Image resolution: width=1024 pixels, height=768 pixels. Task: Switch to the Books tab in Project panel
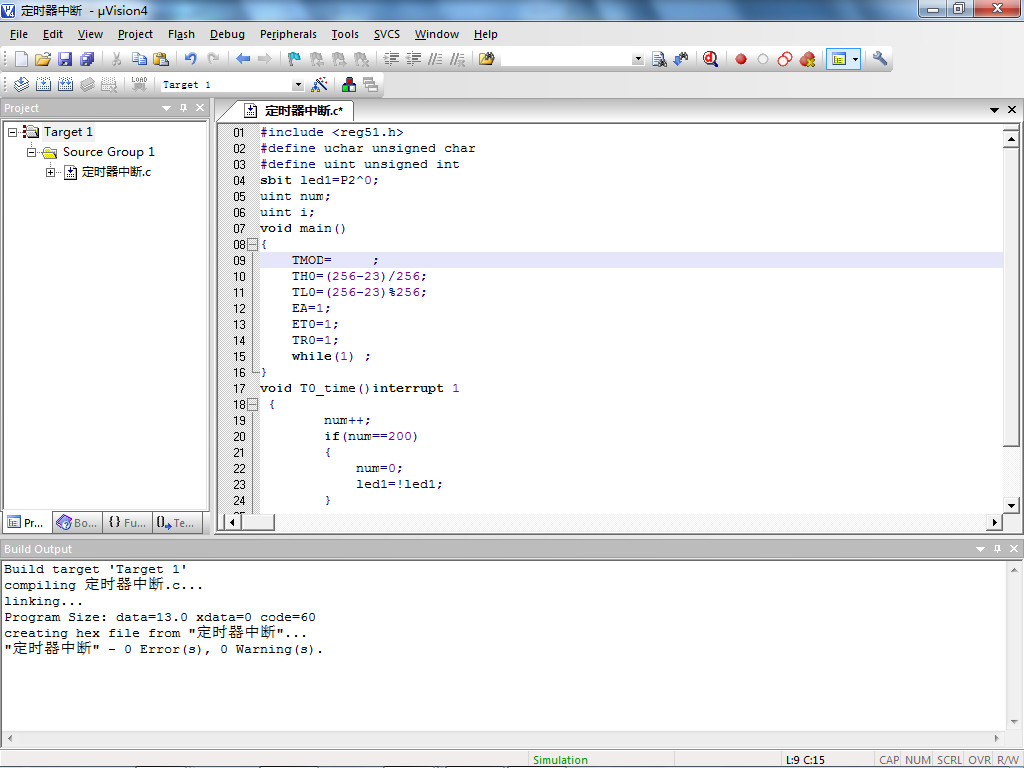point(77,522)
